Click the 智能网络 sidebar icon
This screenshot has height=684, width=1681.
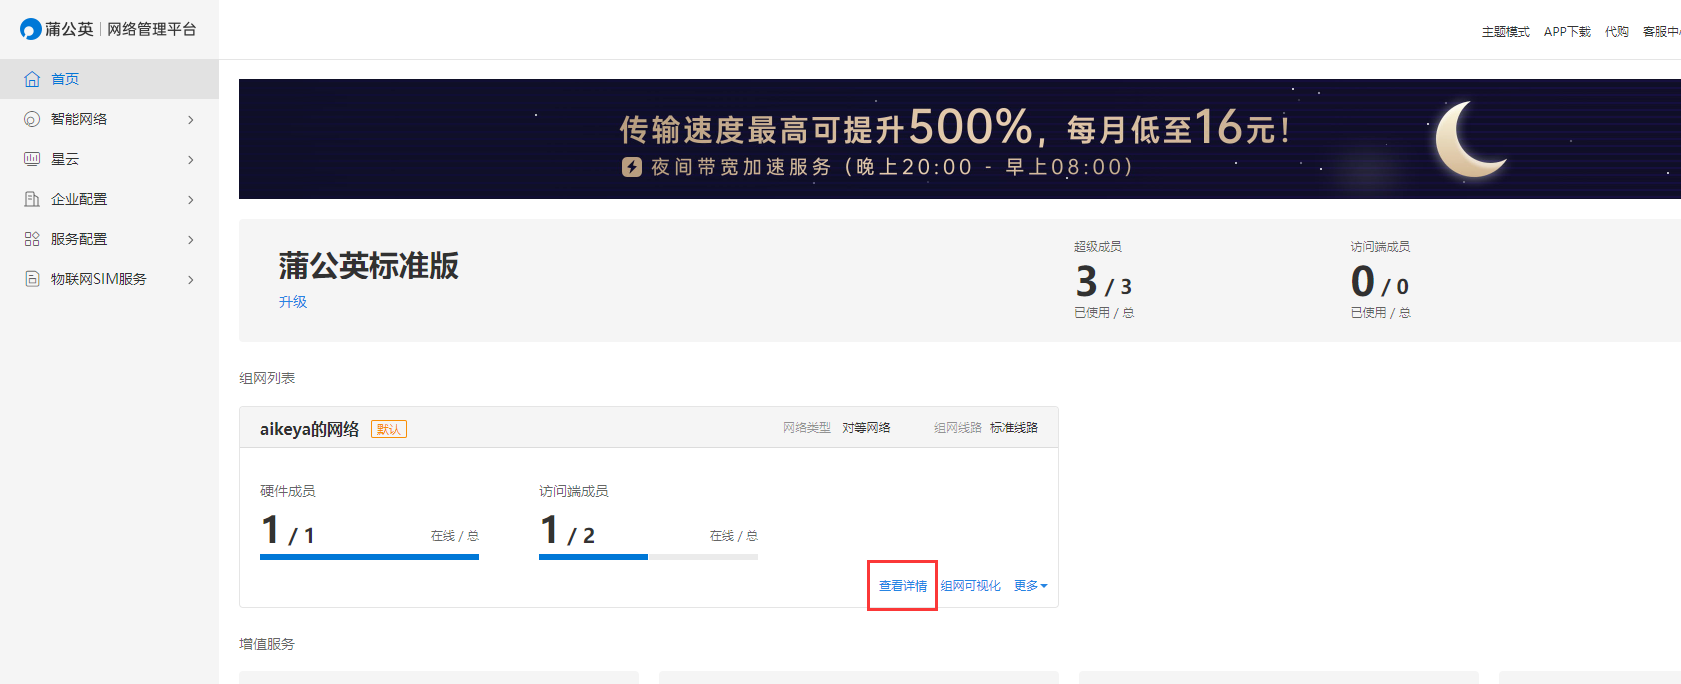click(32, 119)
